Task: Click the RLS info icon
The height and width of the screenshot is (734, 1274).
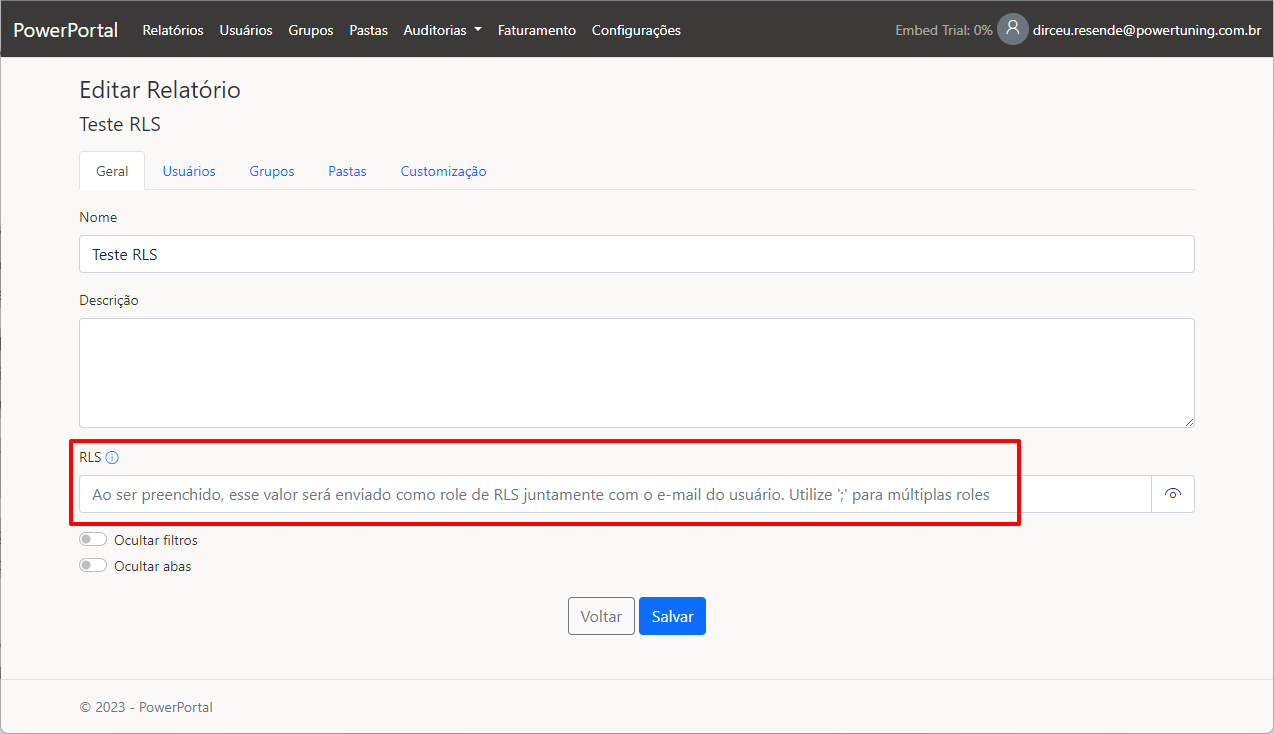Action: 112,458
